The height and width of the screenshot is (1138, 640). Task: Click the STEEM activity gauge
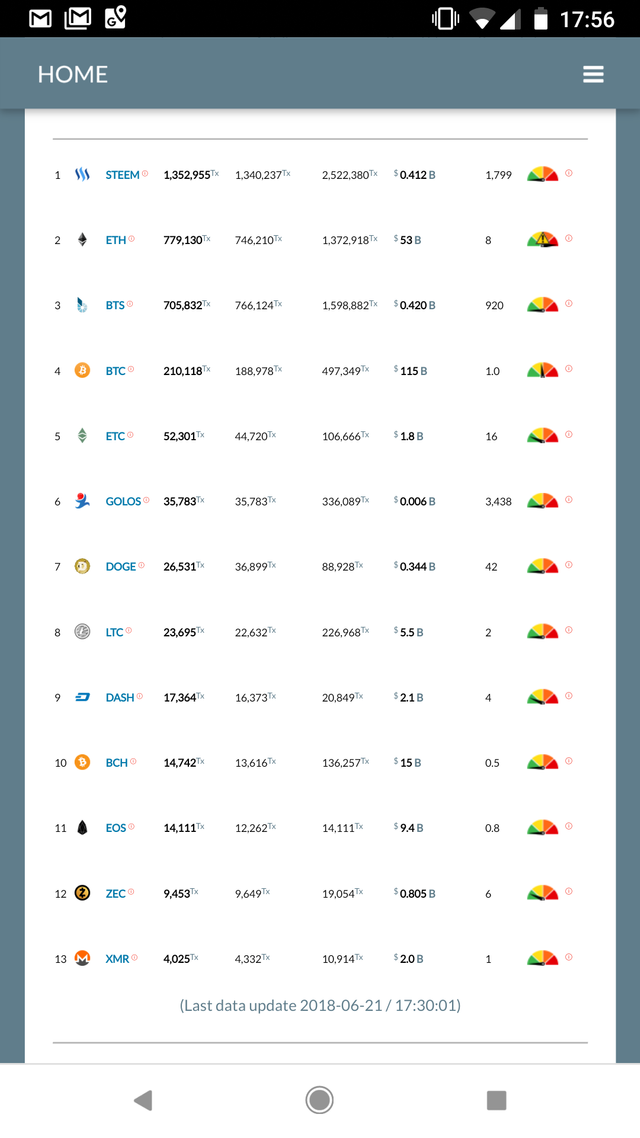point(542,175)
